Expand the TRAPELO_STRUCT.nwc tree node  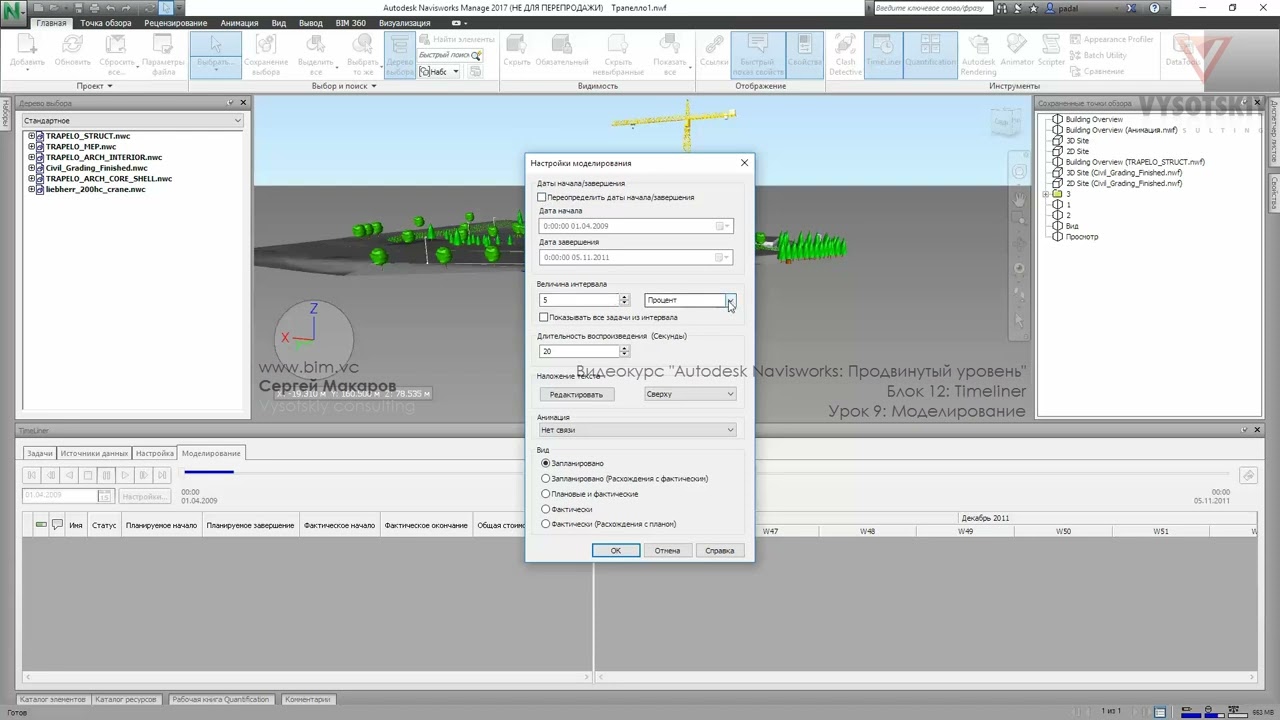31,136
